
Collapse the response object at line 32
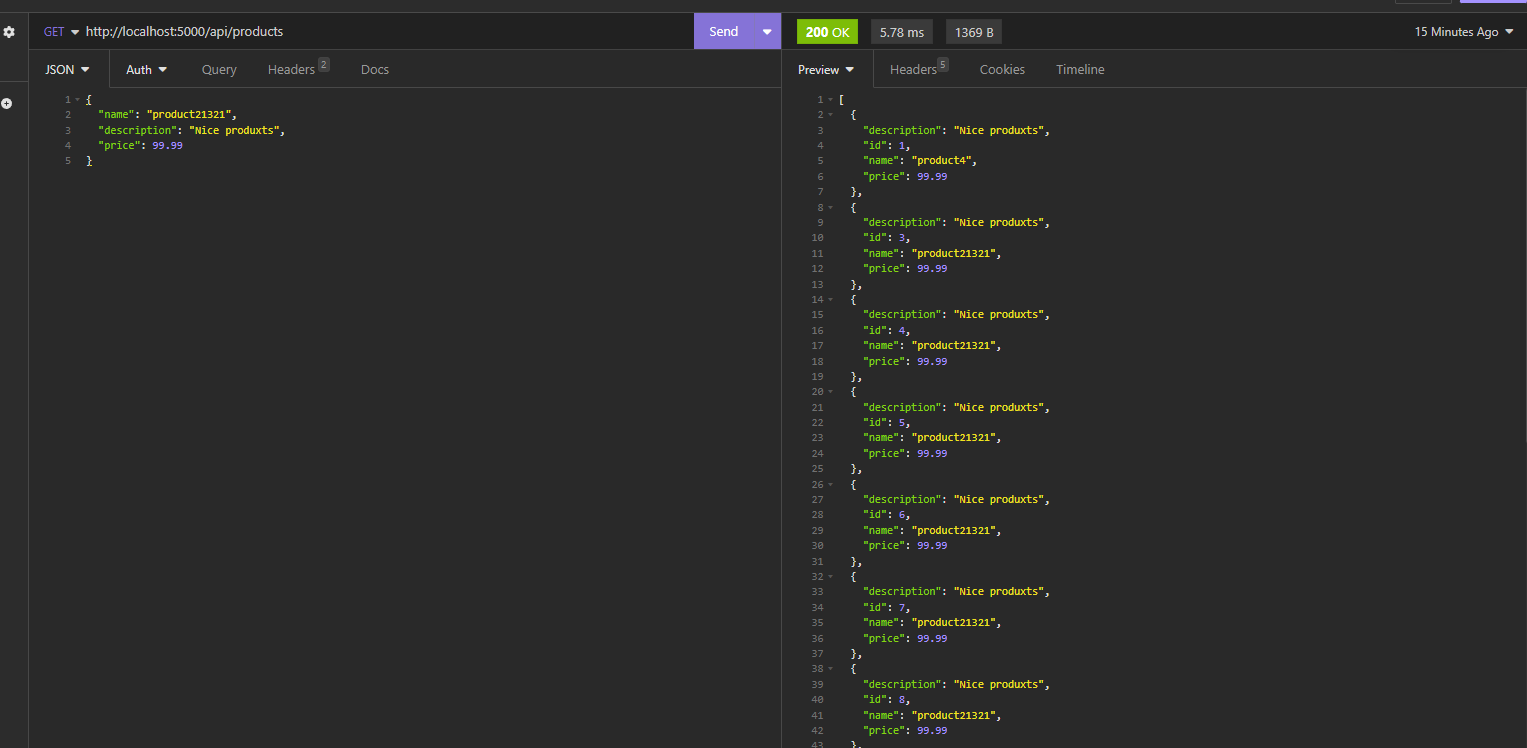(830, 576)
